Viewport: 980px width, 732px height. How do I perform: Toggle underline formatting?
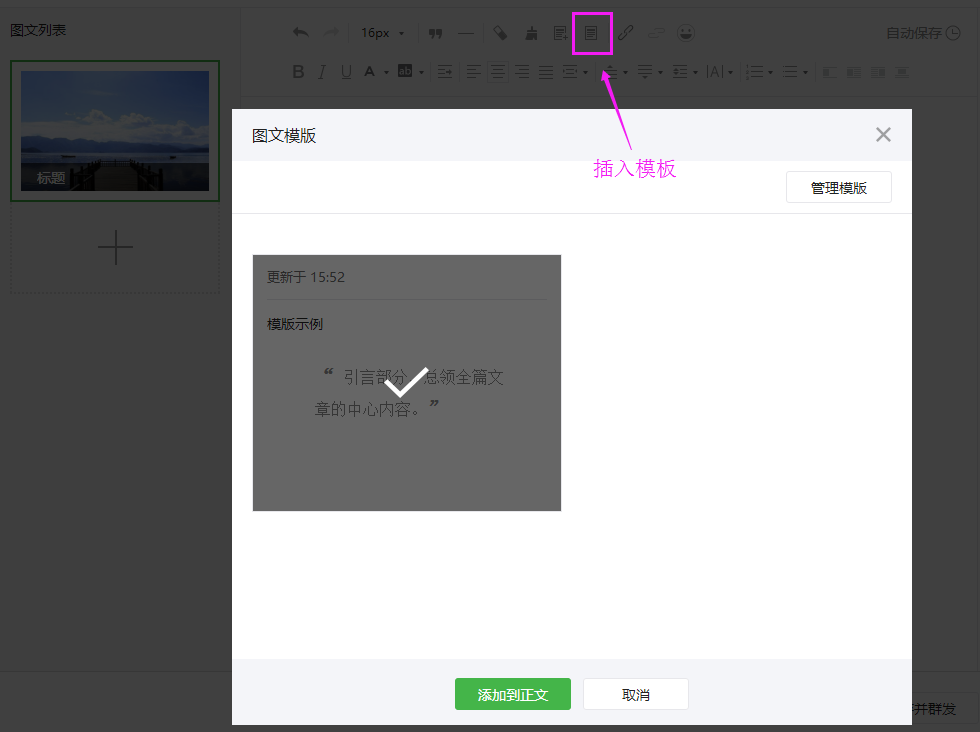point(346,72)
